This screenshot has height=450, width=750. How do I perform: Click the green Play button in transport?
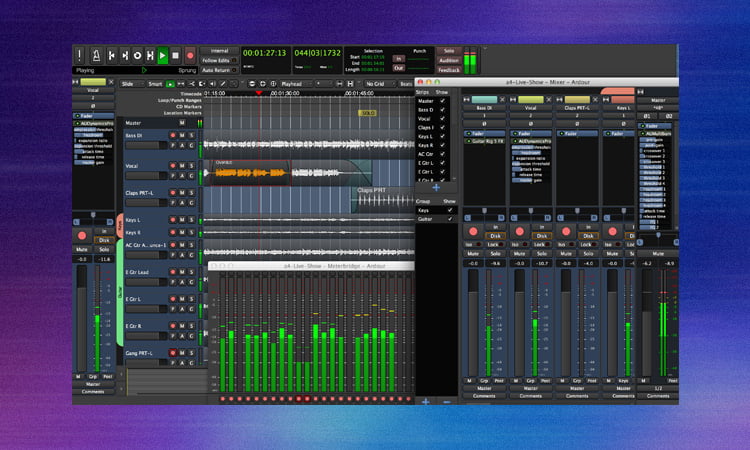click(163, 56)
